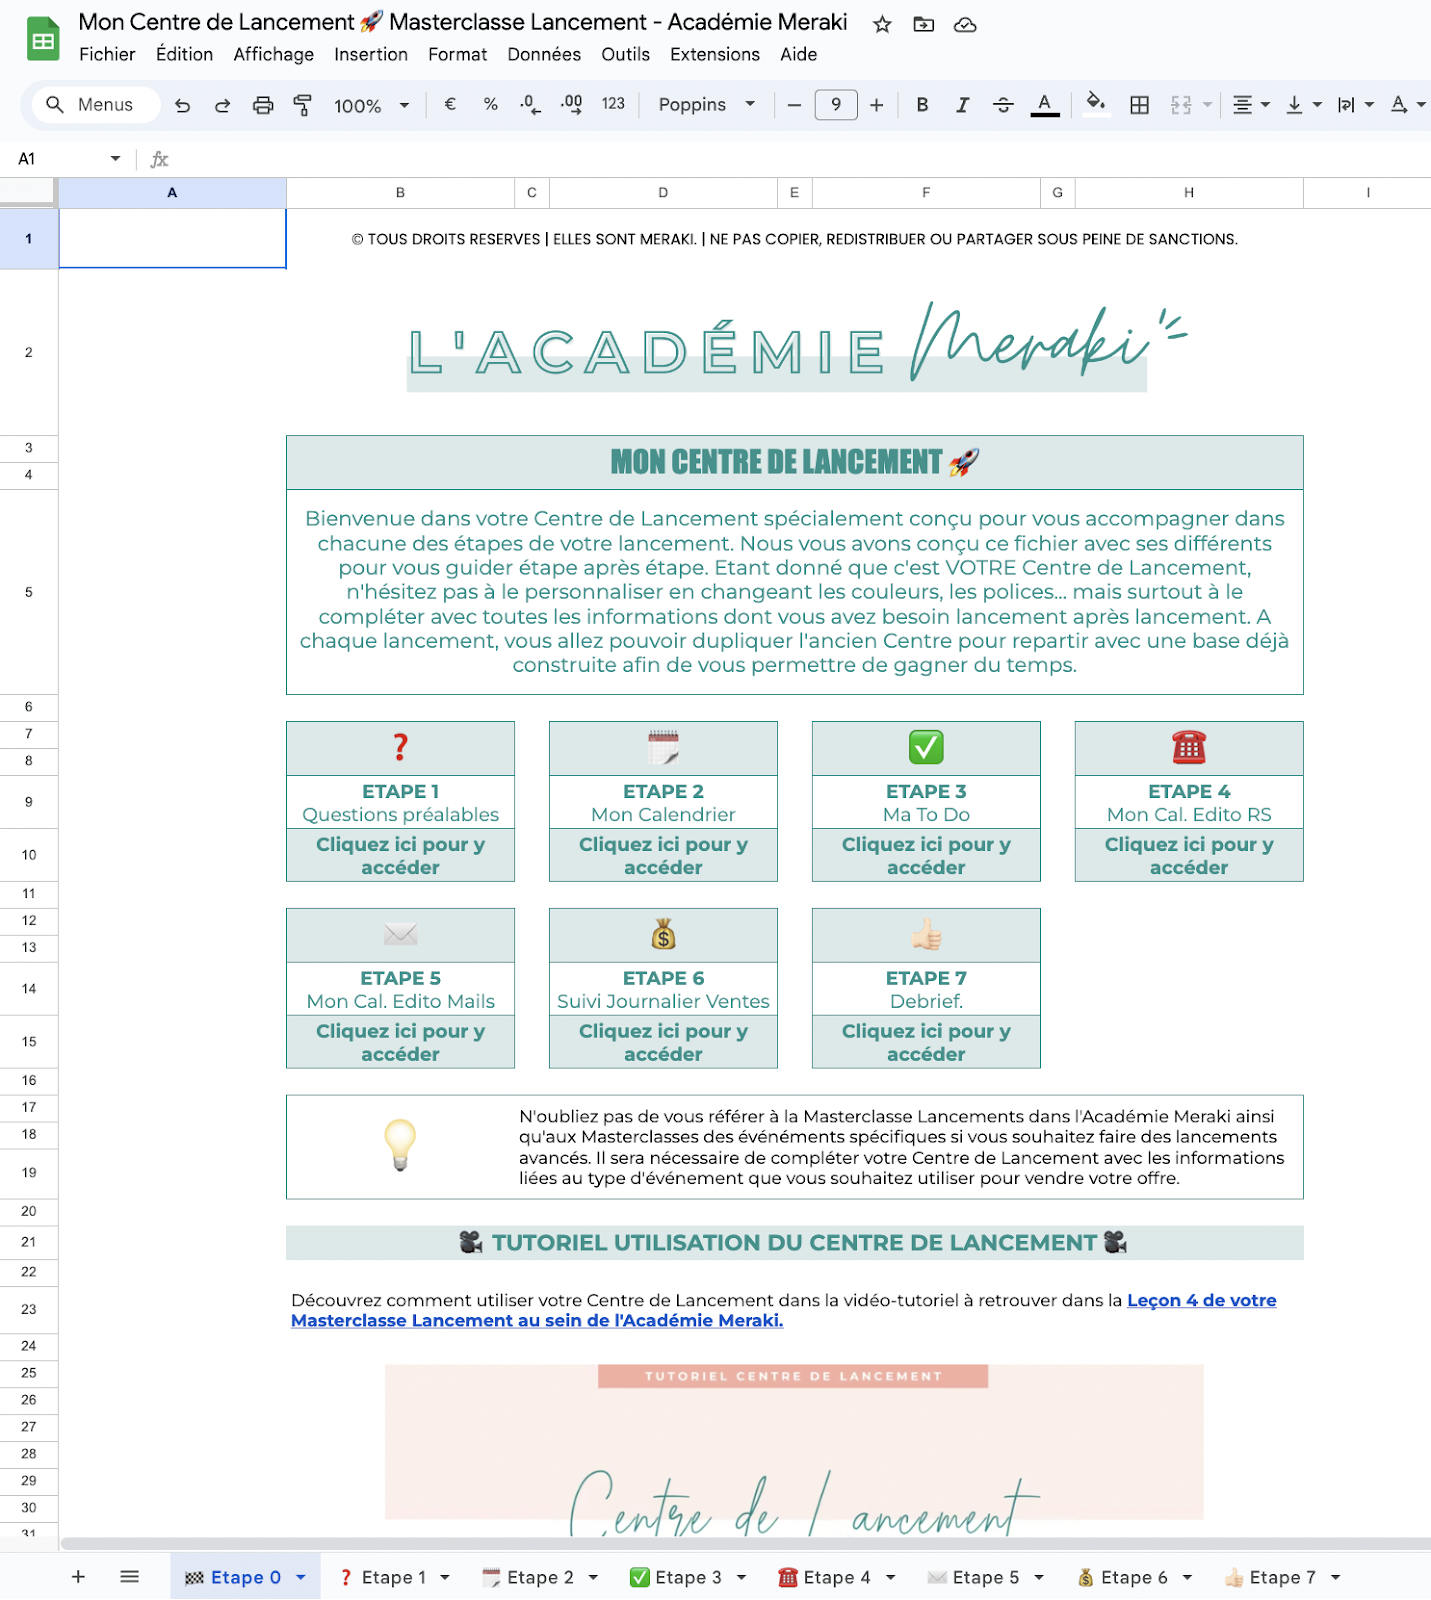The height and width of the screenshot is (1600, 1431).
Task: Open the text color picker
Action: pos(1044,105)
